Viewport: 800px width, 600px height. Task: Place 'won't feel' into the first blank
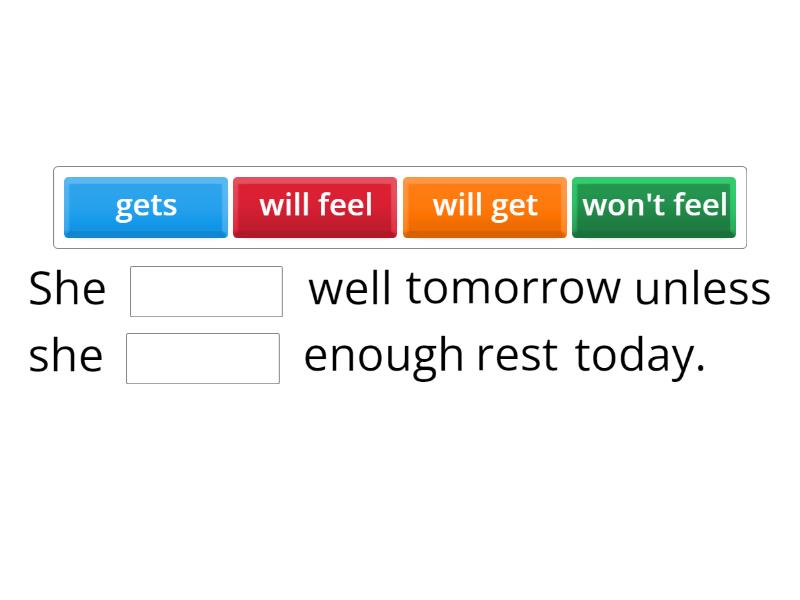click(x=206, y=289)
